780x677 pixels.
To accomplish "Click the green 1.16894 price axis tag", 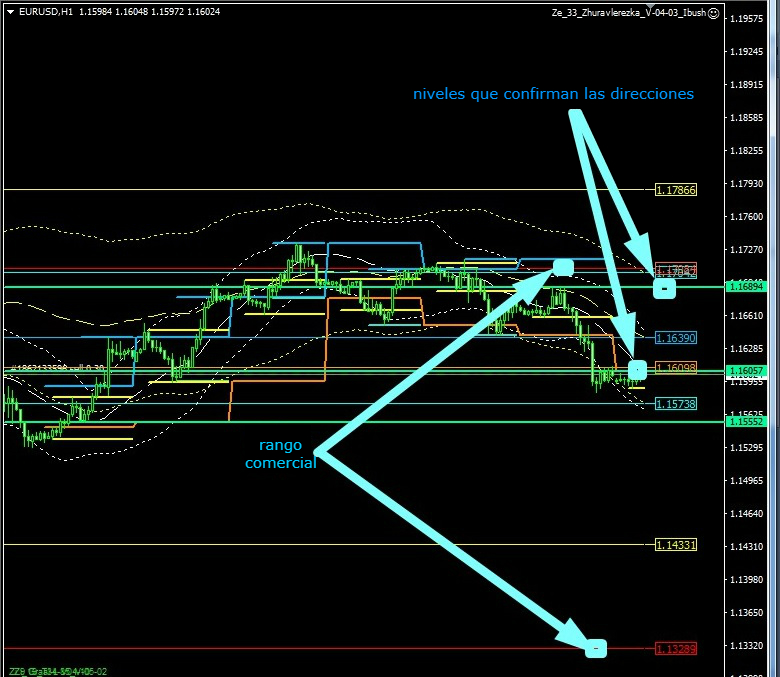I will point(748,287).
